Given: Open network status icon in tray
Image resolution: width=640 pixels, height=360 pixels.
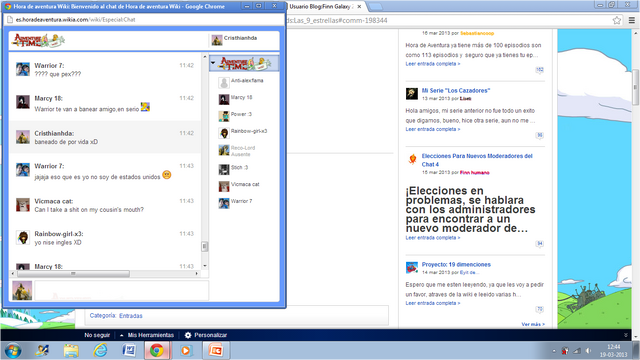Looking at the screenshot, I should pos(577,351).
